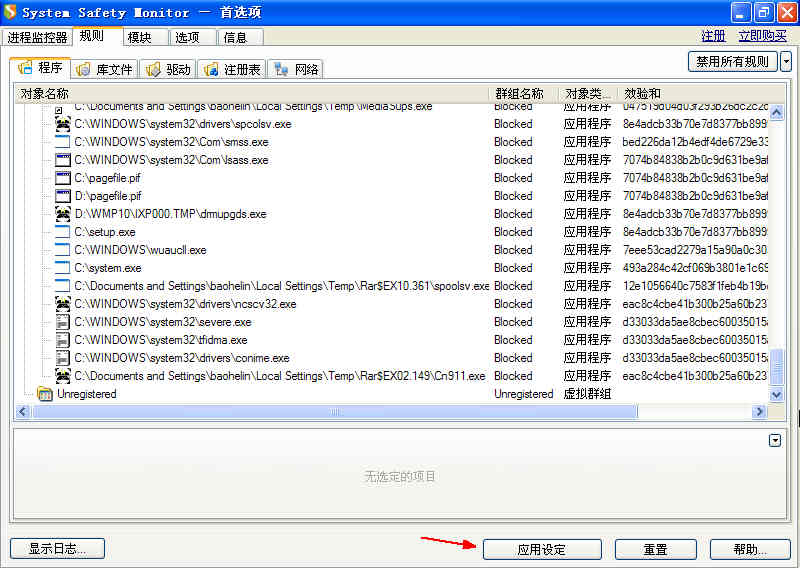Click the skull icon beside drmupgds.exe

[62, 214]
